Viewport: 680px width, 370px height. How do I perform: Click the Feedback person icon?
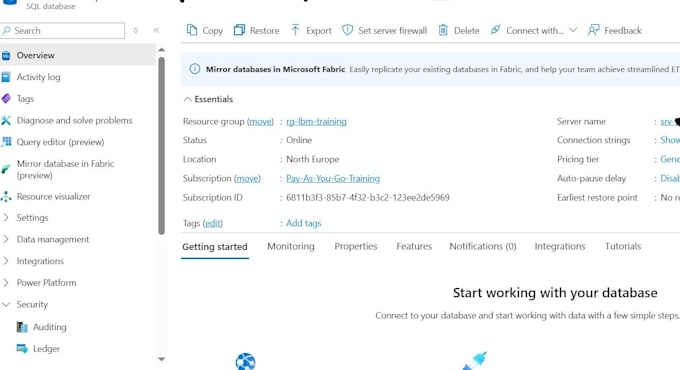pos(594,30)
